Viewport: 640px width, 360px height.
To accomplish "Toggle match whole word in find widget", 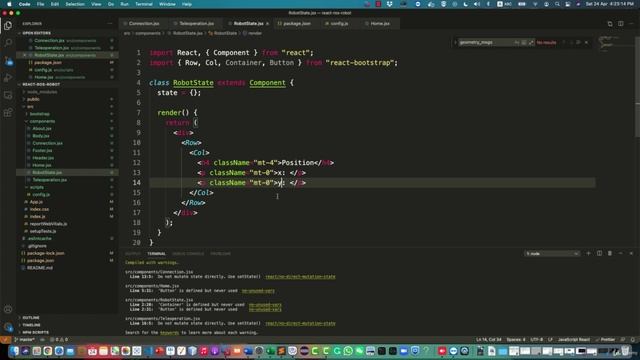I will tap(524, 42).
